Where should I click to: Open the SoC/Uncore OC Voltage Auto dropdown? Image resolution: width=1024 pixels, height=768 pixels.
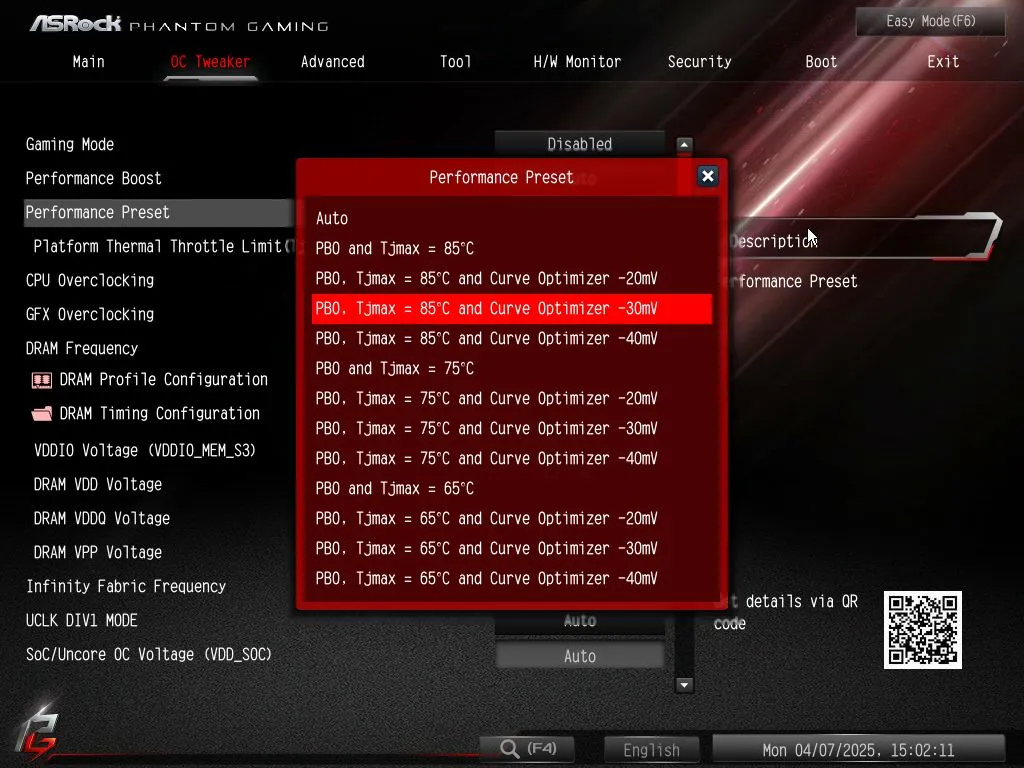(x=580, y=655)
